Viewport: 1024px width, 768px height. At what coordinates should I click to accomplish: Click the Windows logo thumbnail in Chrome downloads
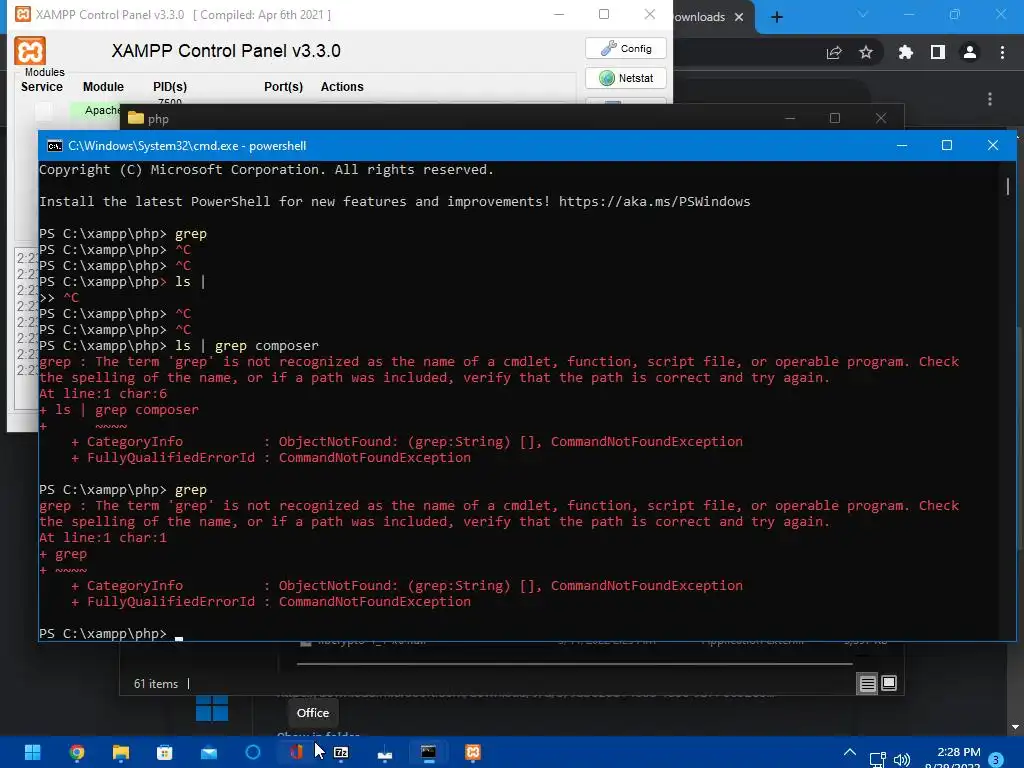click(212, 709)
